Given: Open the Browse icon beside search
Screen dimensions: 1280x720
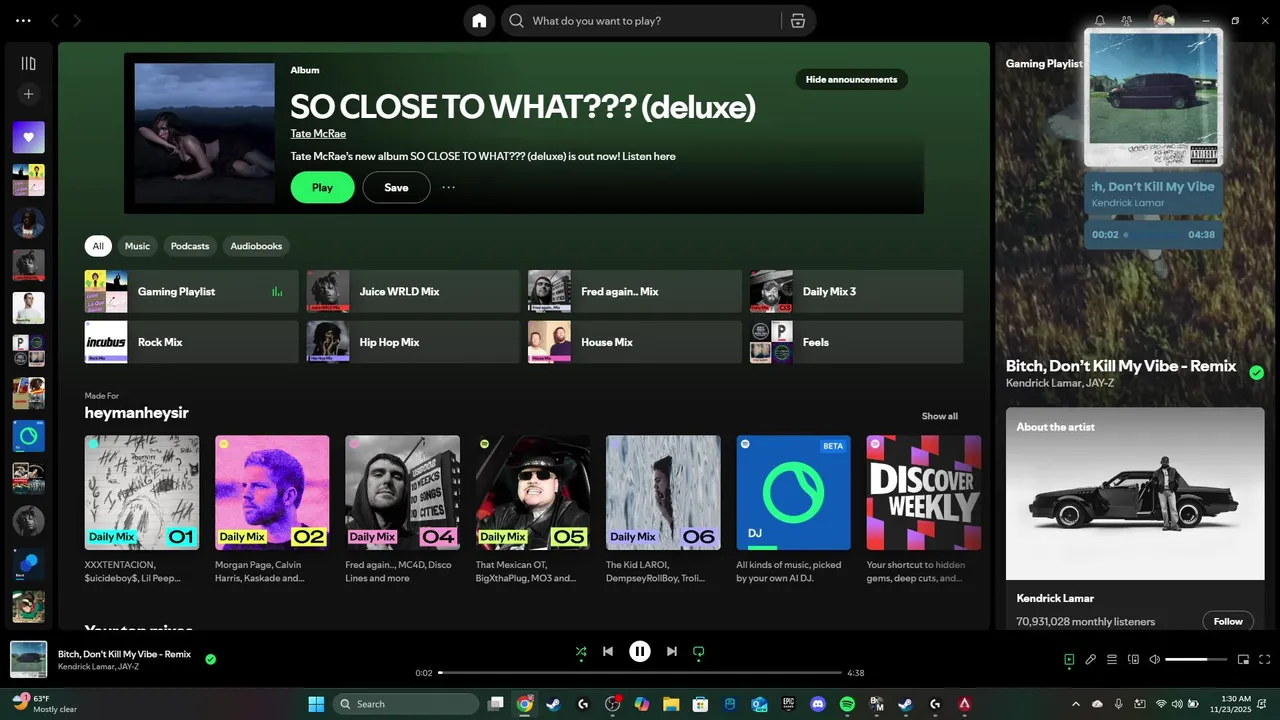Looking at the screenshot, I should 797,21.
